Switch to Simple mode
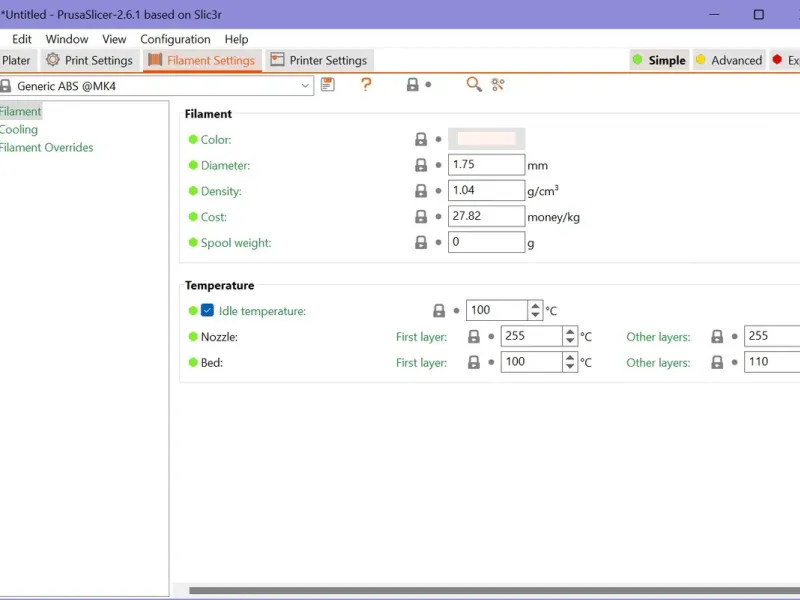800x600 pixels. click(659, 60)
